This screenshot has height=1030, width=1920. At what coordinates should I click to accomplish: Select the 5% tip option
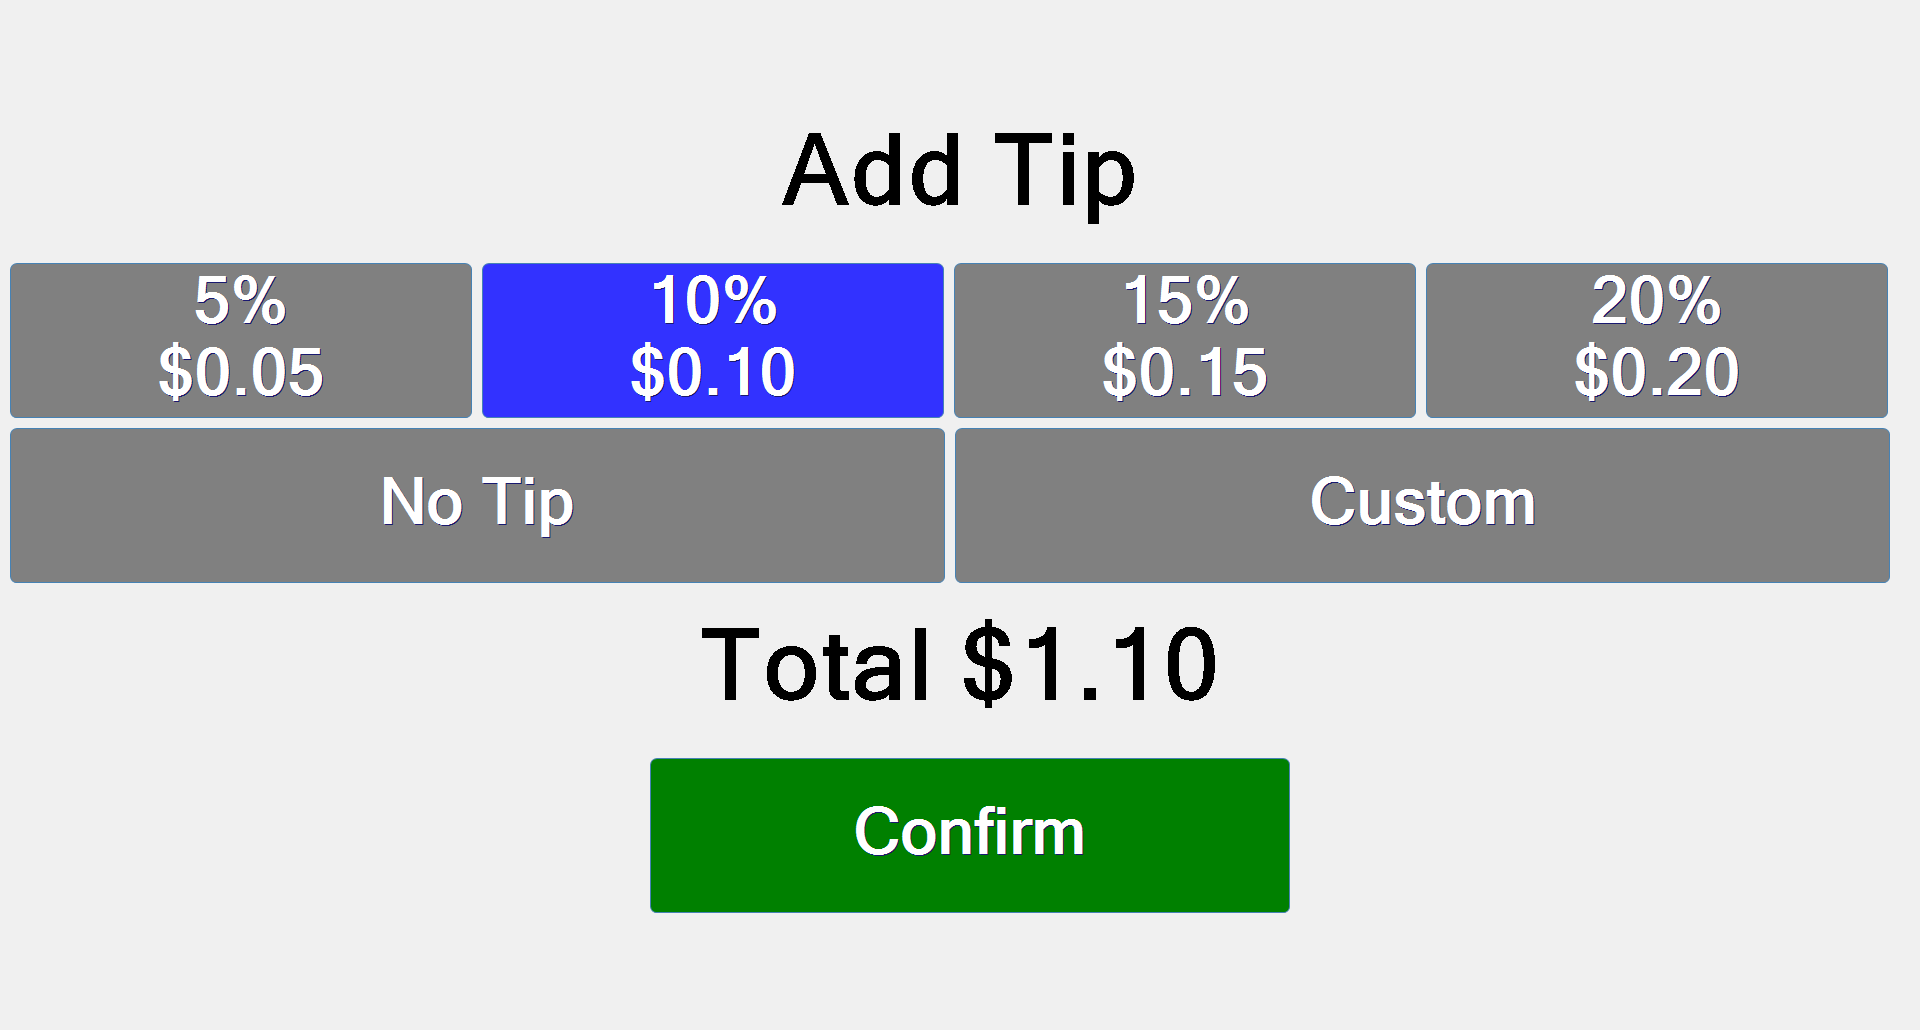click(240, 340)
